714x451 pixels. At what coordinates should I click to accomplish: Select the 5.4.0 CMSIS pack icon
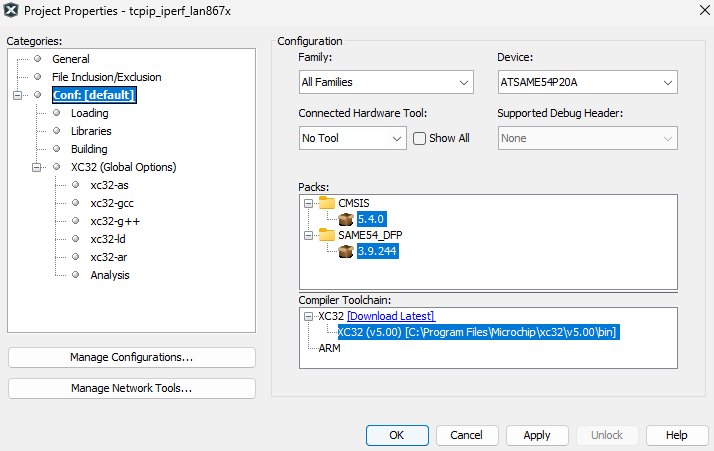pyautogui.click(x=346, y=219)
